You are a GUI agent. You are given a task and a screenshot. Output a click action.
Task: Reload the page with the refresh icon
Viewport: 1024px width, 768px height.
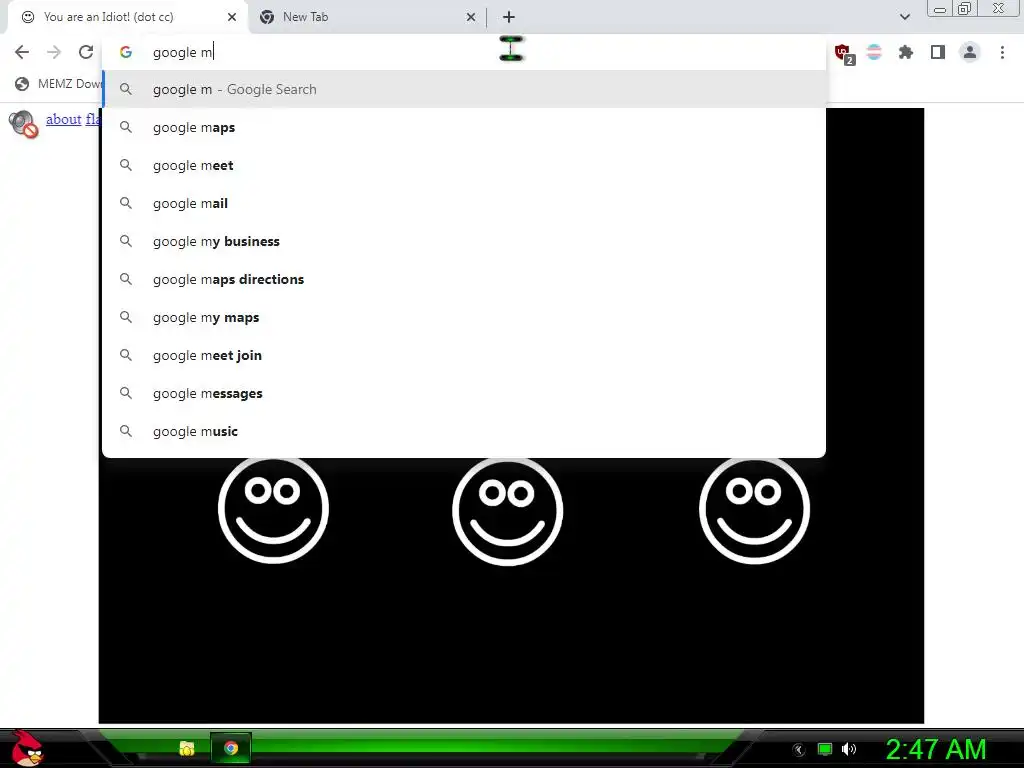86,52
